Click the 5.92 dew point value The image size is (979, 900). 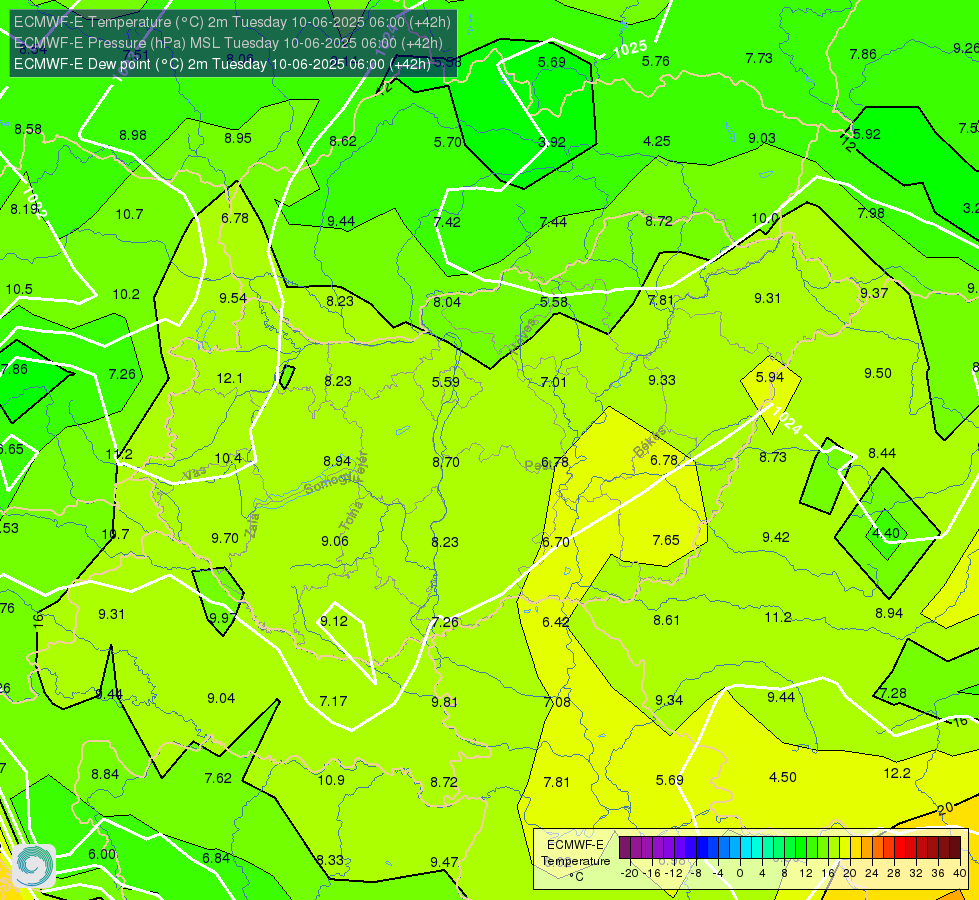tap(867, 134)
